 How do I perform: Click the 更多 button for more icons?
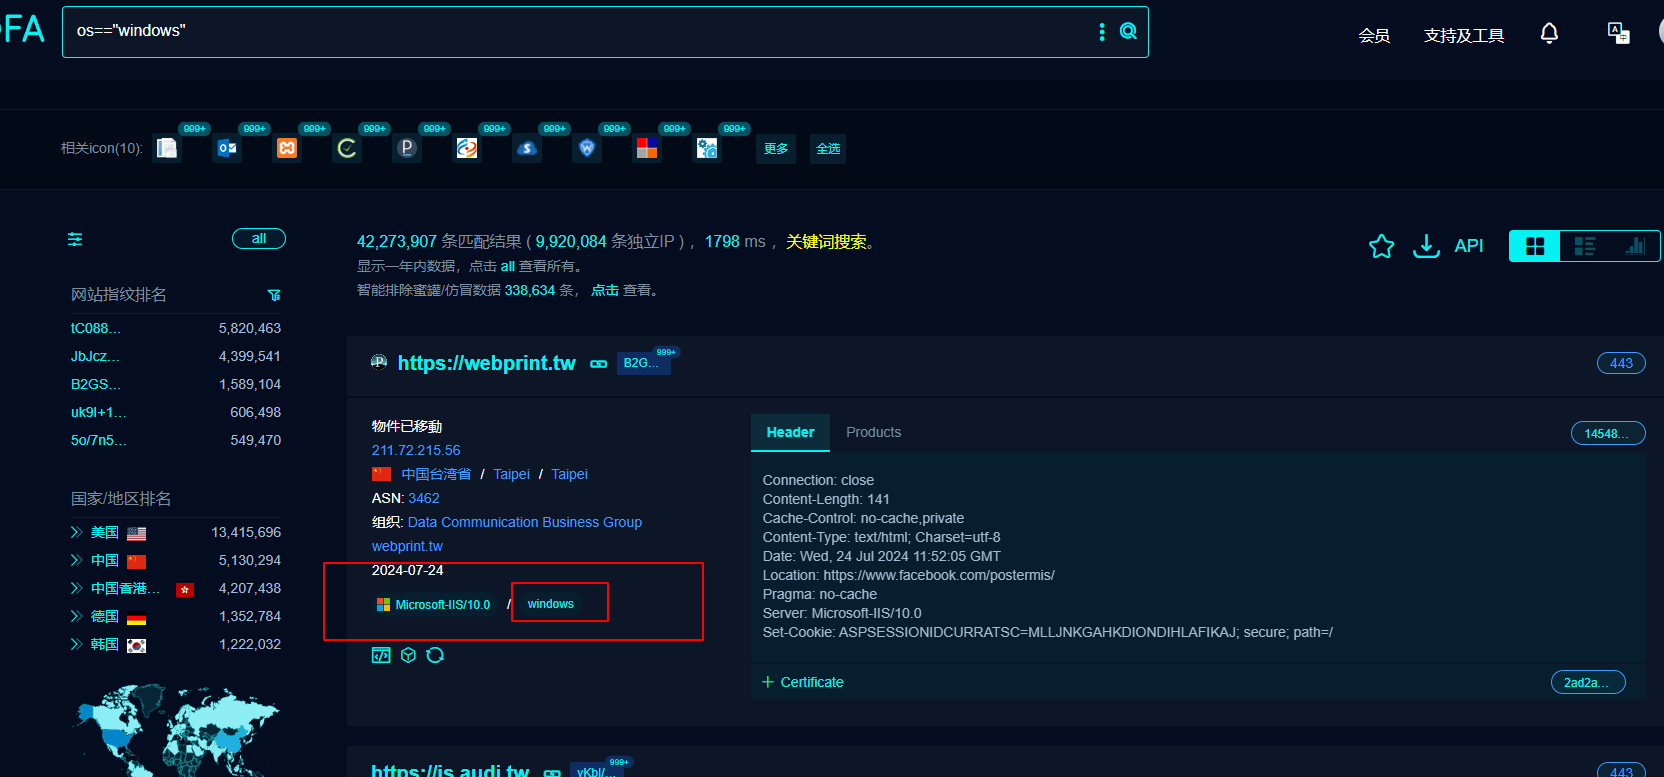pyautogui.click(x=776, y=148)
